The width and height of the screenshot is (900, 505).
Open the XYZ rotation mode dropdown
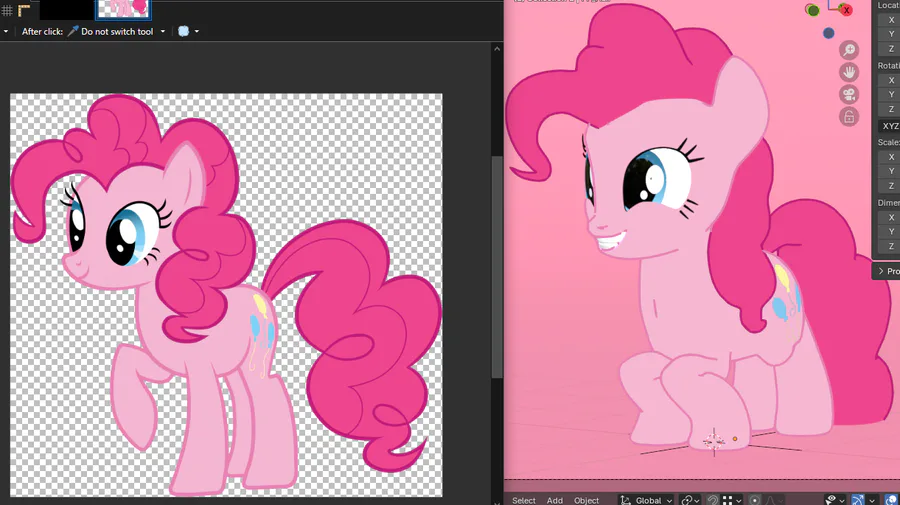[x=889, y=126]
